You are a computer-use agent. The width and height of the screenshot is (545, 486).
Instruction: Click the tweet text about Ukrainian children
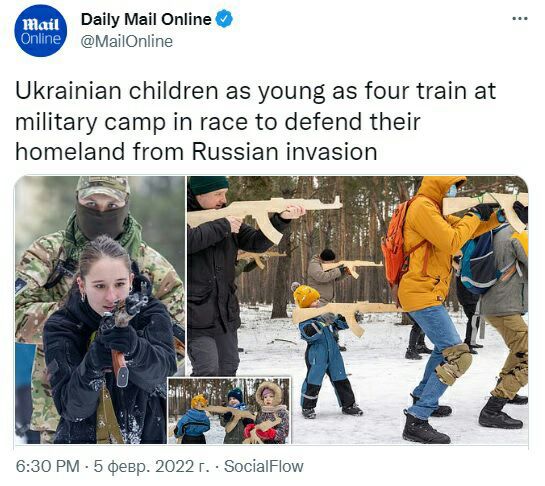(255, 121)
